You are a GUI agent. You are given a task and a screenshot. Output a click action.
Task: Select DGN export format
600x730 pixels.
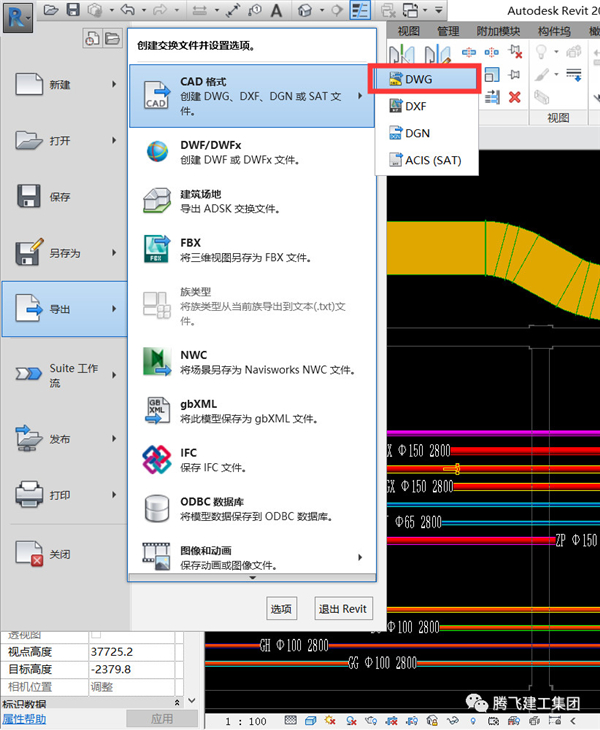pos(417,132)
